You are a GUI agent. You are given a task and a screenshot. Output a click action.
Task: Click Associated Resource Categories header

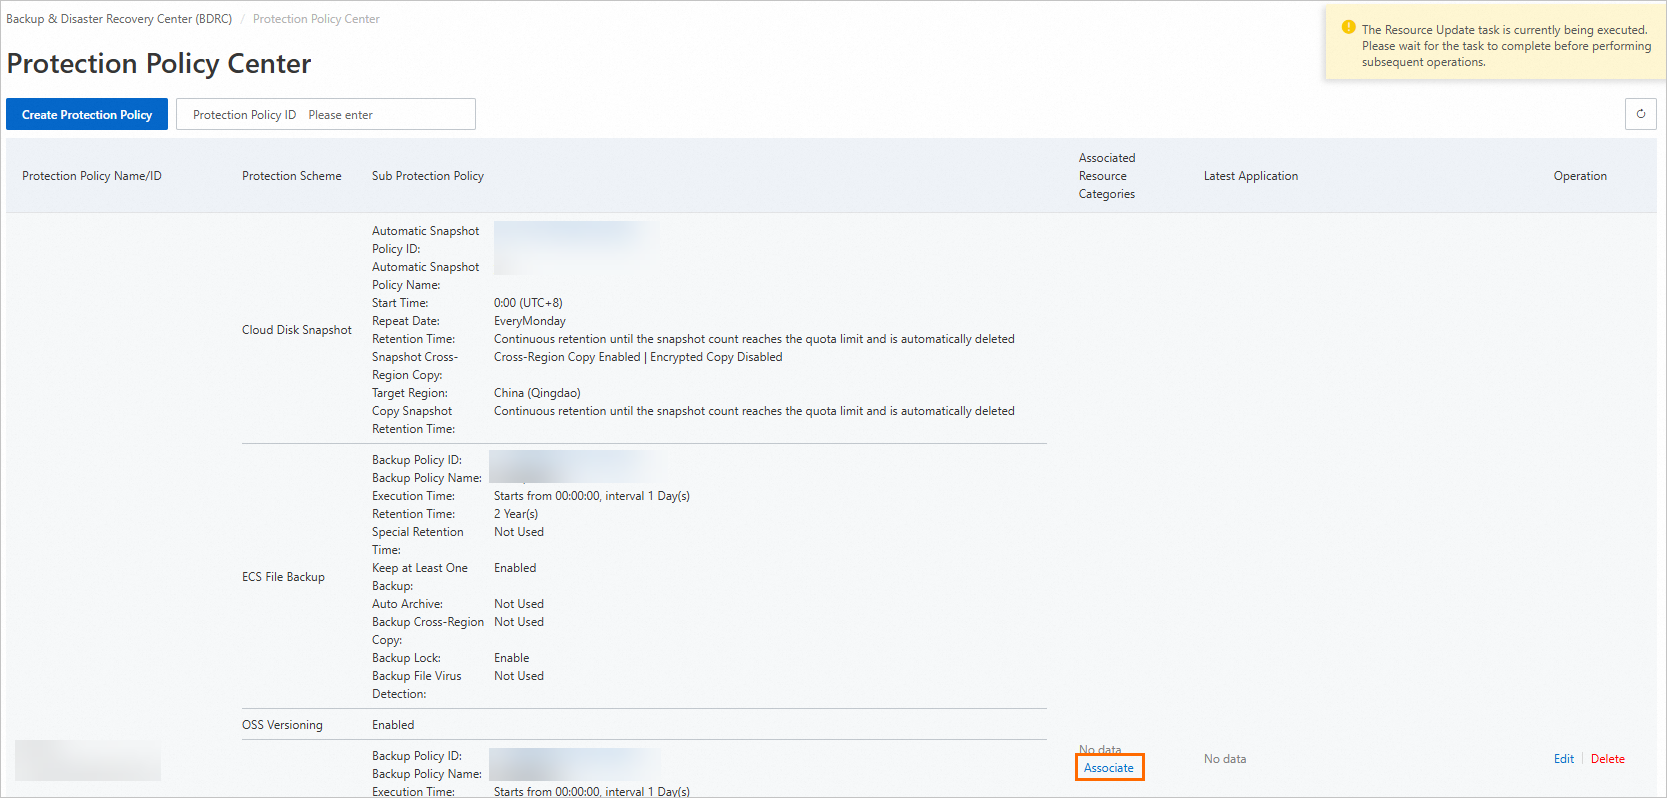coord(1107,176)
